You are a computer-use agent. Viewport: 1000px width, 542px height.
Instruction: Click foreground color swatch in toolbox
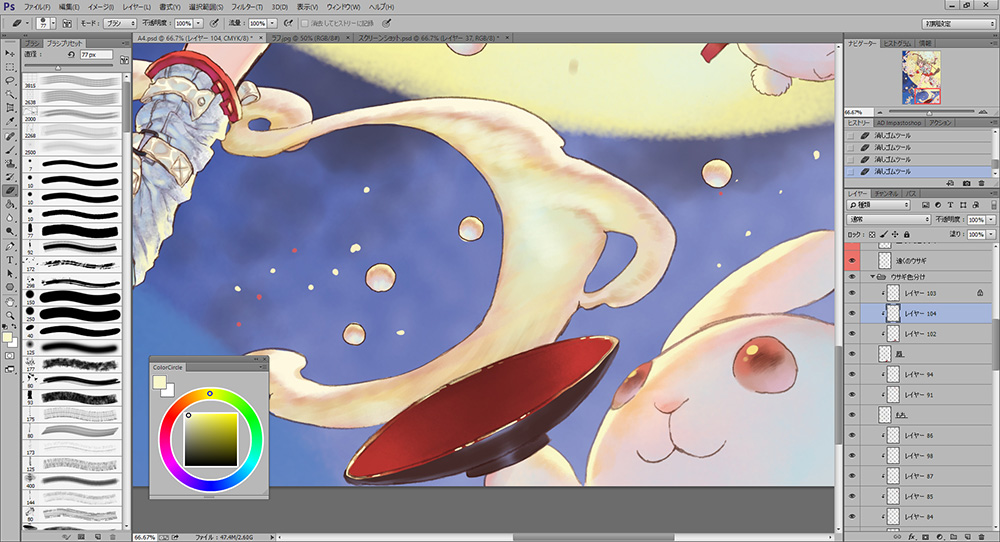7,337
